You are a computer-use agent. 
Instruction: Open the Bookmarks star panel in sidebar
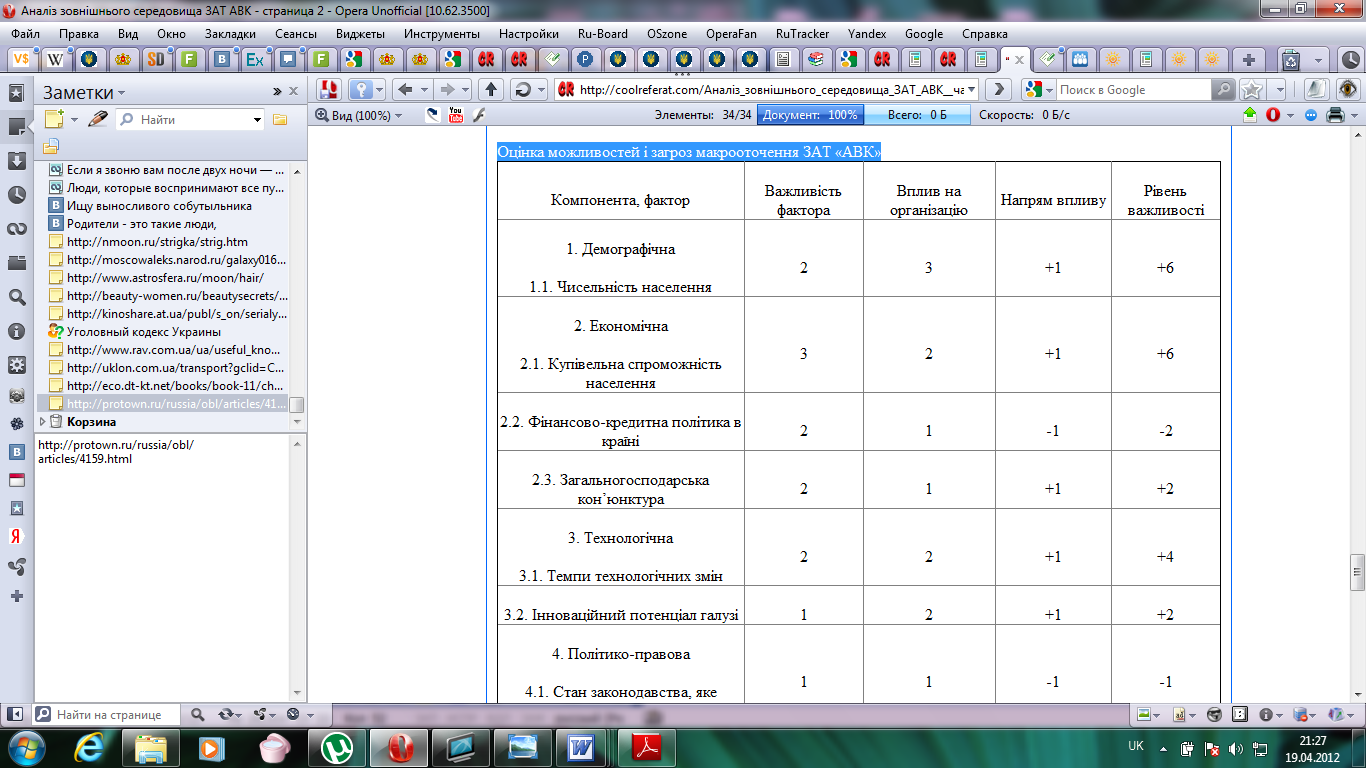click(x=17, y=93)
